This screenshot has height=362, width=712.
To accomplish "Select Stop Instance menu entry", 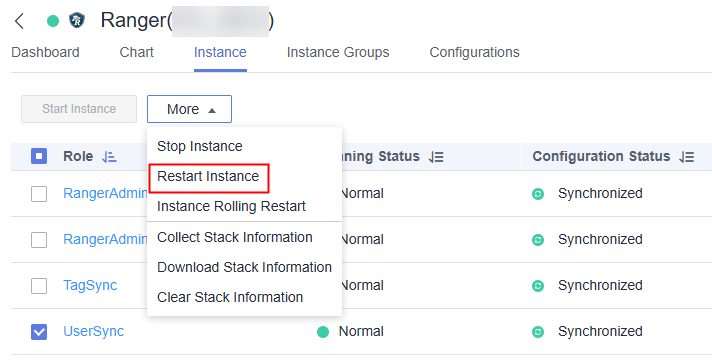I will tap(200, 146).
